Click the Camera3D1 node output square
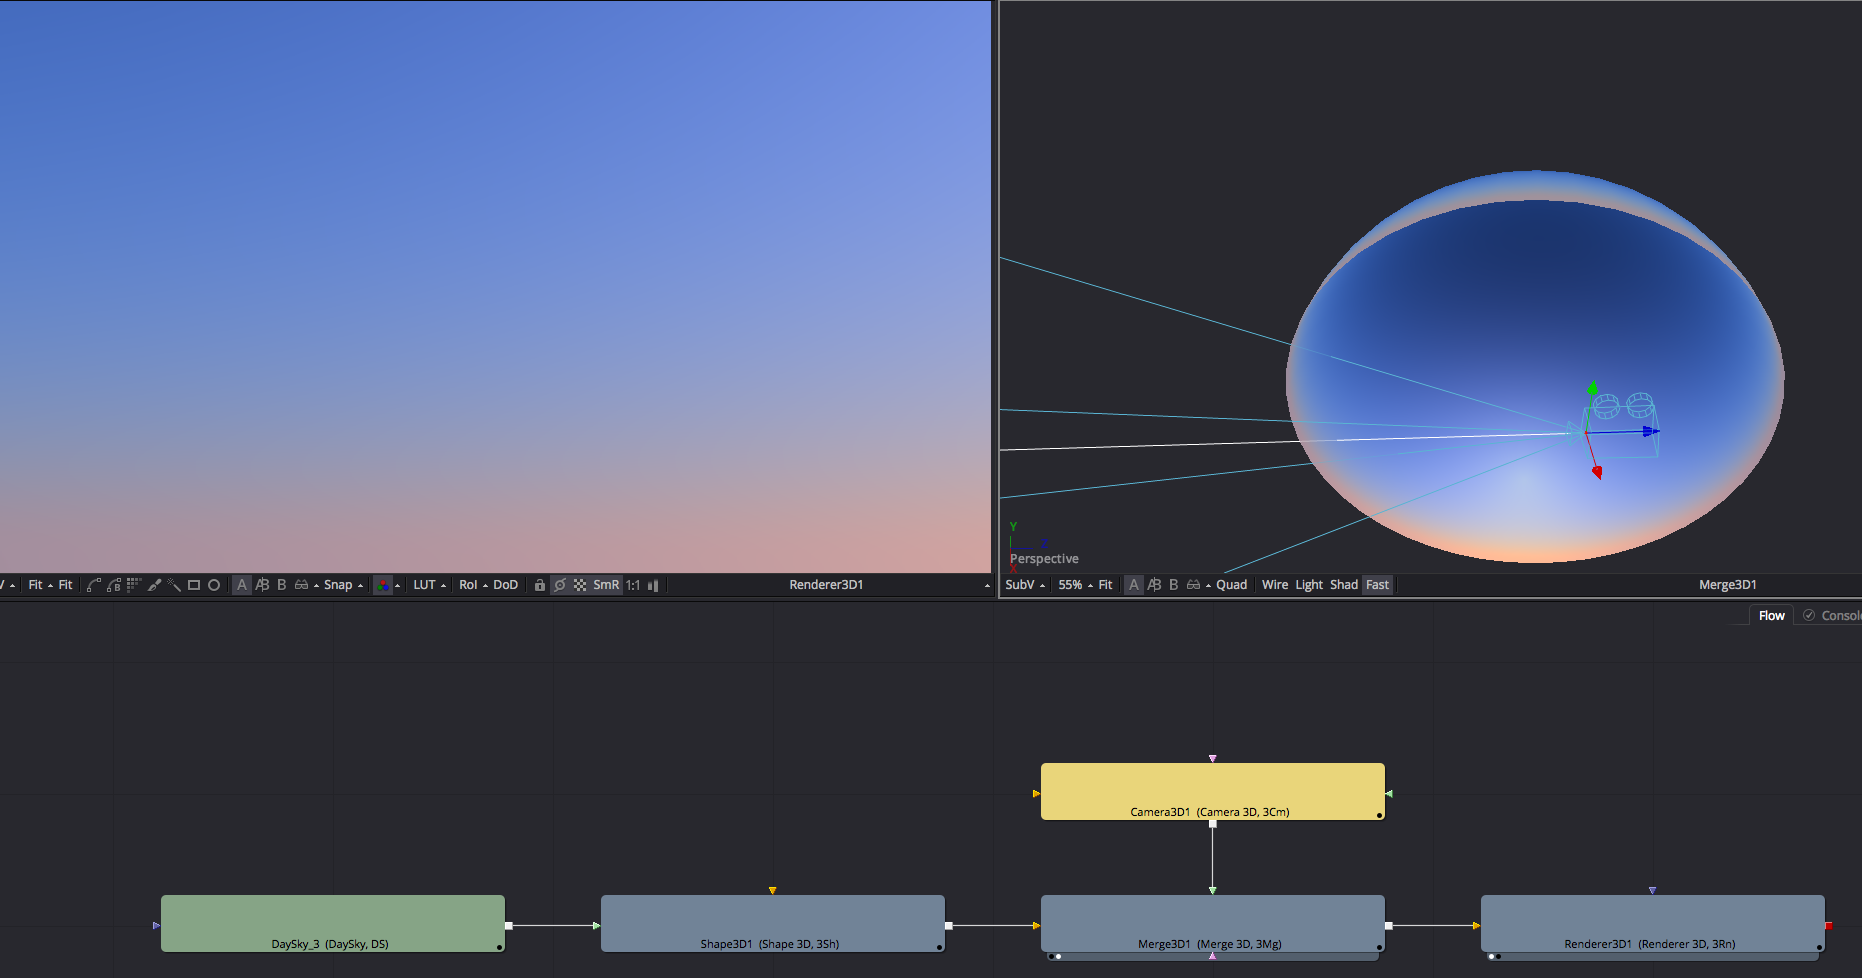Screen dimensions: 1862x978 (1213, 824)
